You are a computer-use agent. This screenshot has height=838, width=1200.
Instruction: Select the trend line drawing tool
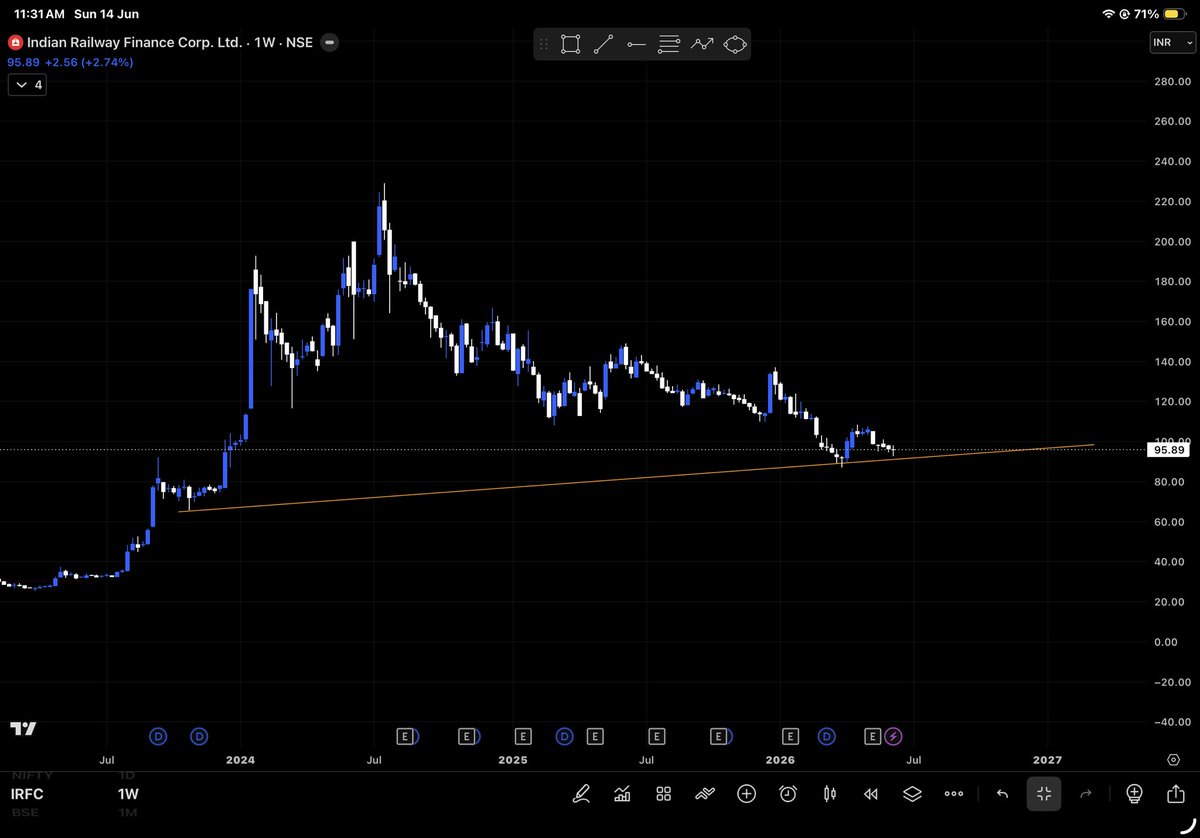(603, 44)
